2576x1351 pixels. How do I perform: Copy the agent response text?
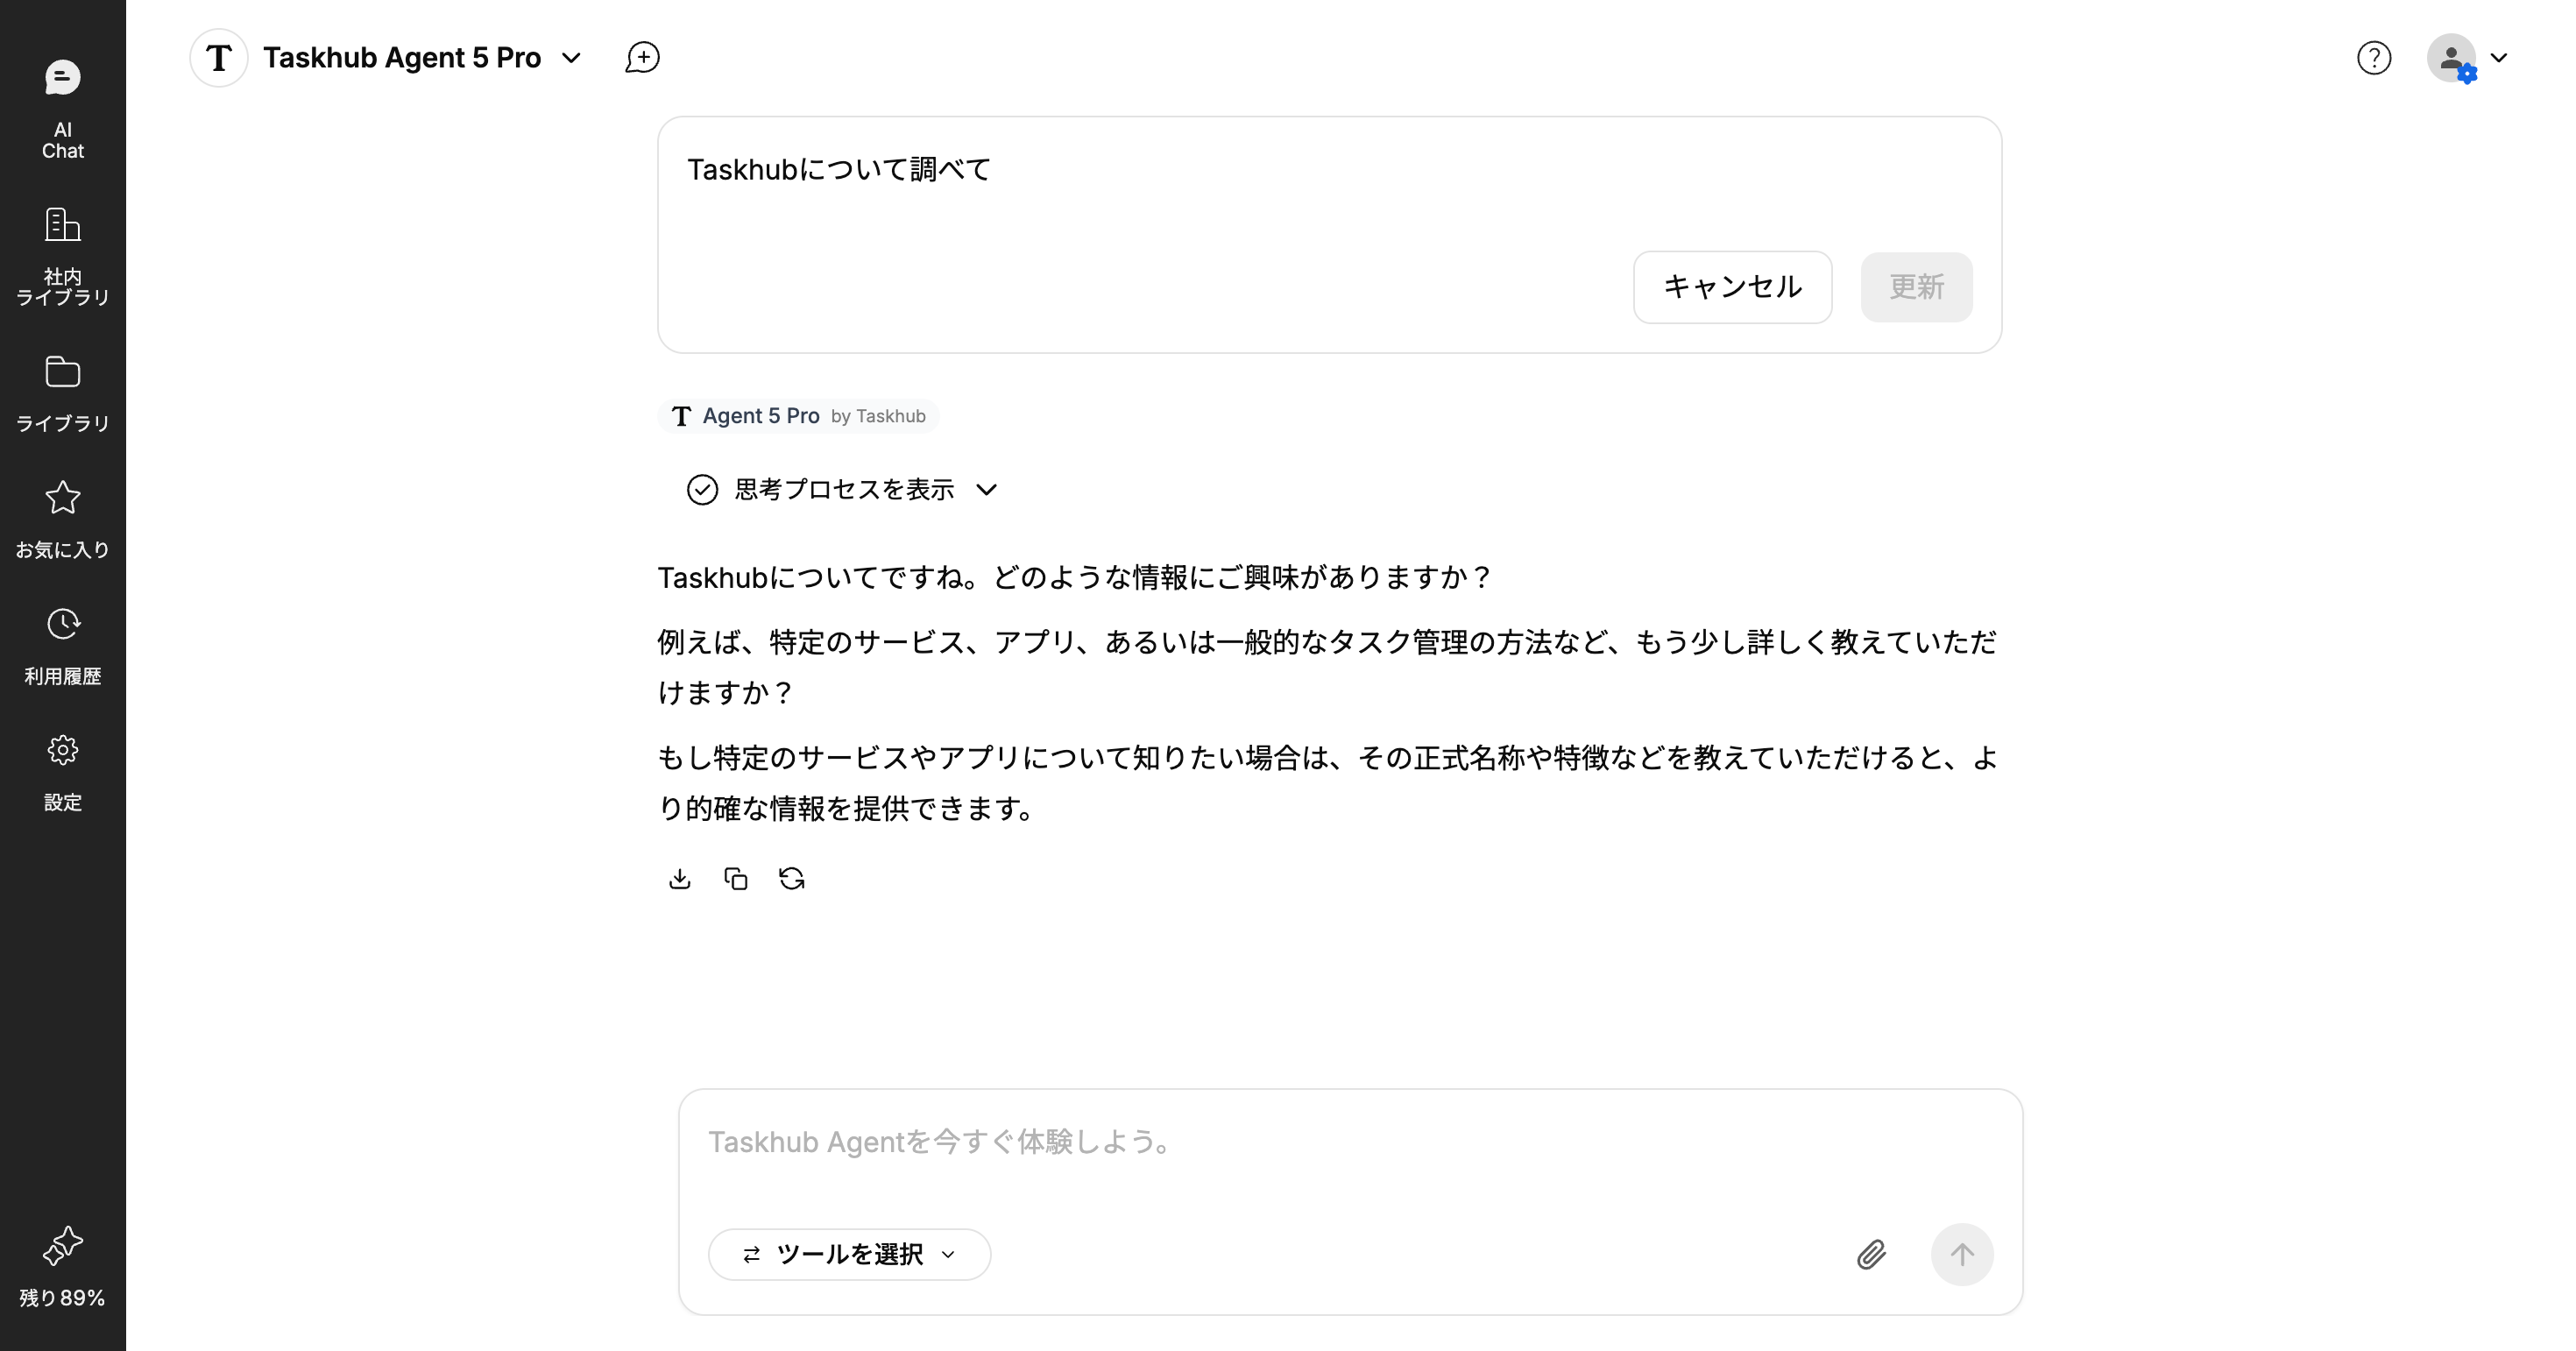[x=736, y=878]
